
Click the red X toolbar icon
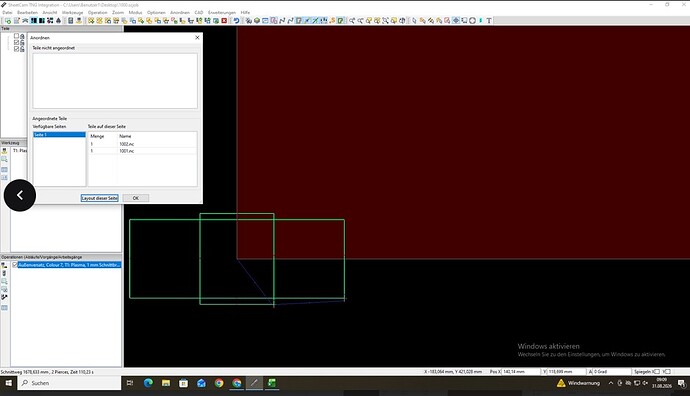pos(224,21)
